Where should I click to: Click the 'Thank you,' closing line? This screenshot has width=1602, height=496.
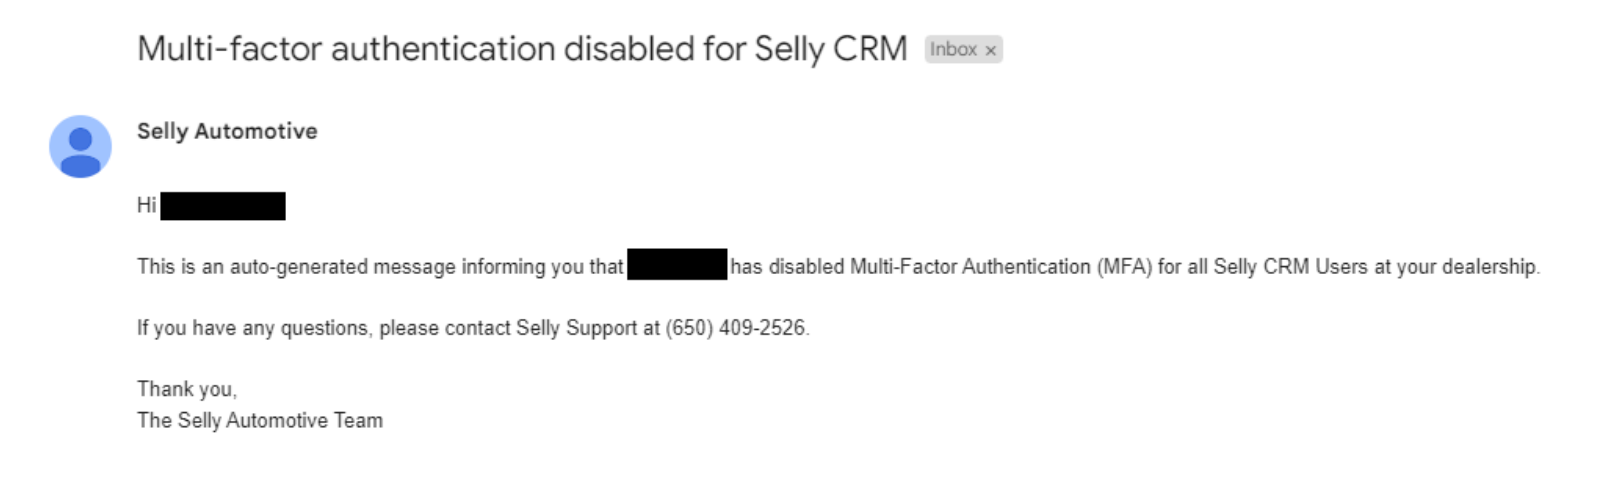pos(187,389)
